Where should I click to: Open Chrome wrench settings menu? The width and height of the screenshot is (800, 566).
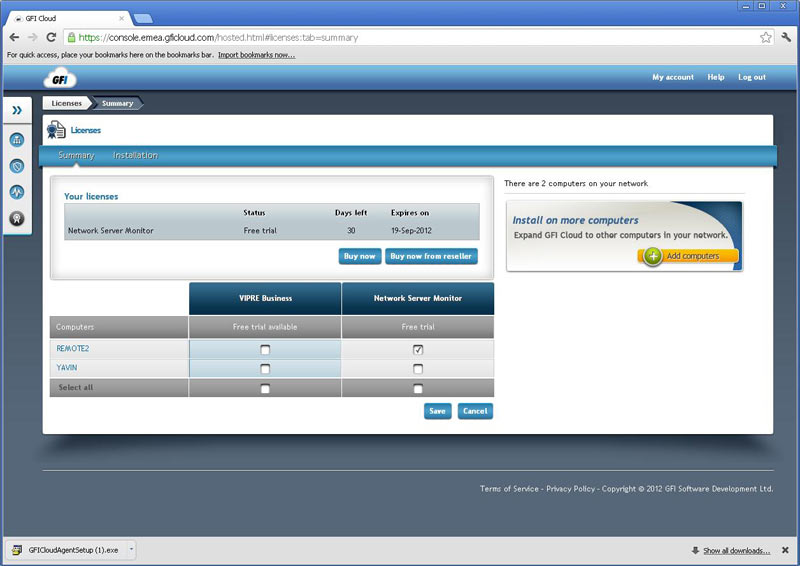click(786, 37)
